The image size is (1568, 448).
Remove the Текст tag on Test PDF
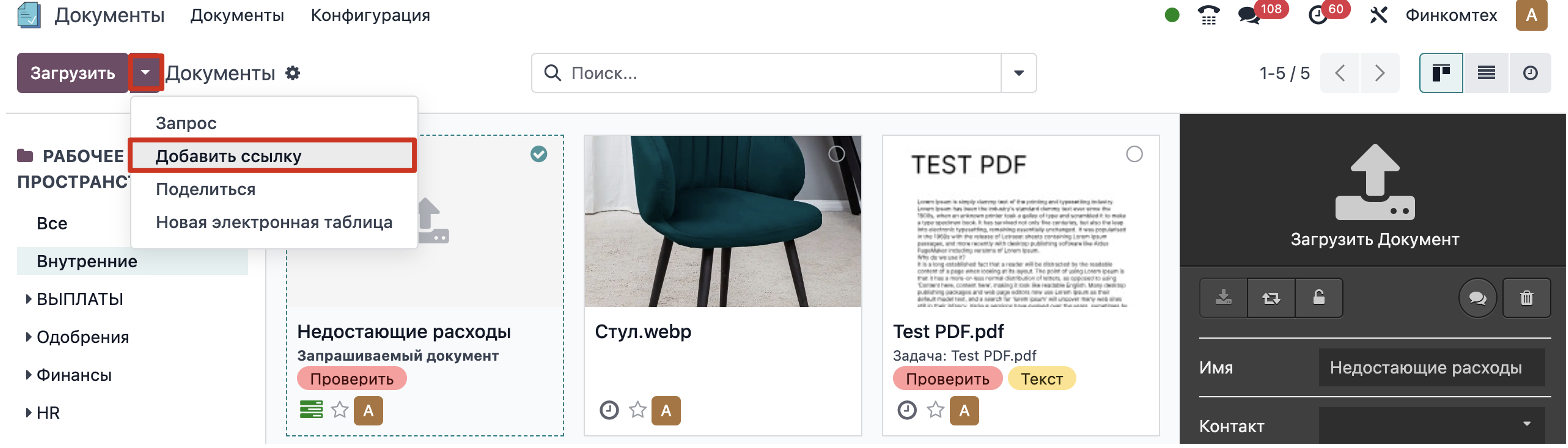(x=1042, y=378)
